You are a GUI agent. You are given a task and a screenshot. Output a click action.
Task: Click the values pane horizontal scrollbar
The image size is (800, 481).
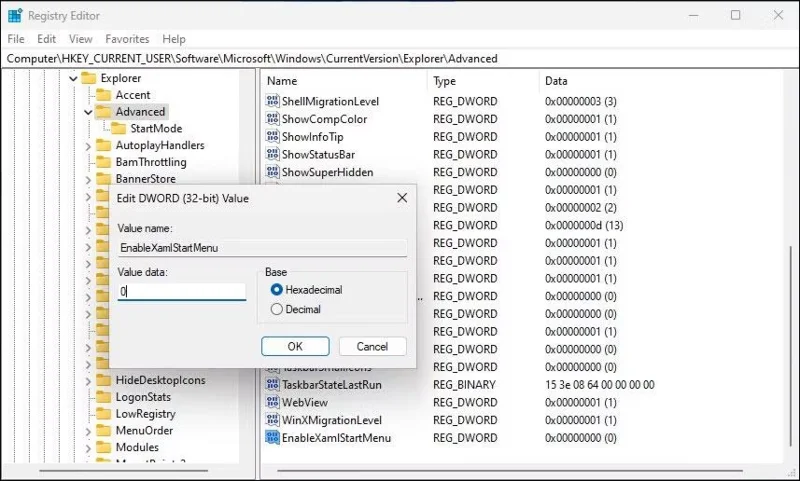509,471
